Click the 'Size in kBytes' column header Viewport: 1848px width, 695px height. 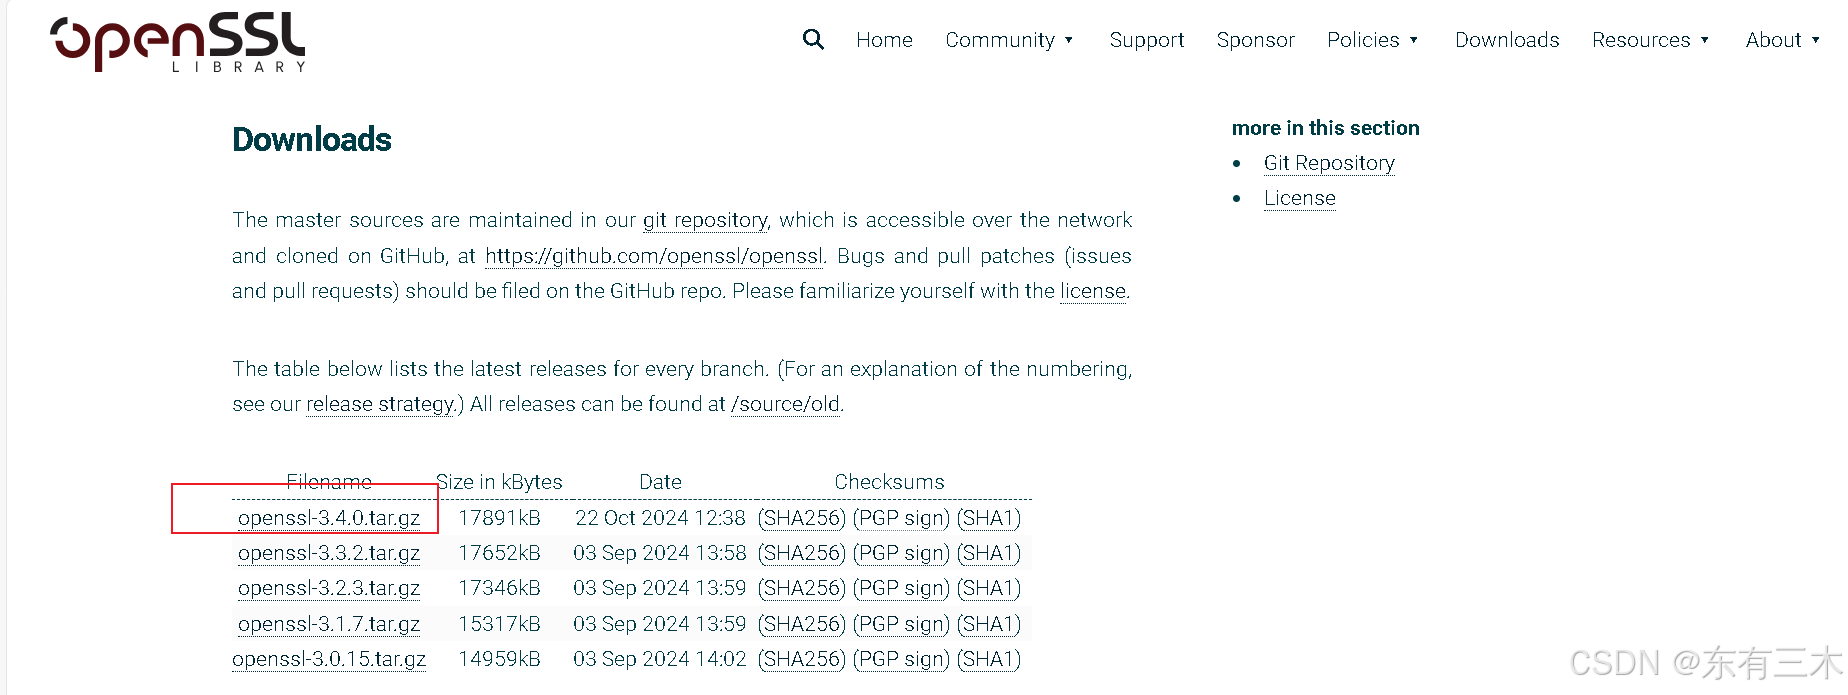click(499, 482)
